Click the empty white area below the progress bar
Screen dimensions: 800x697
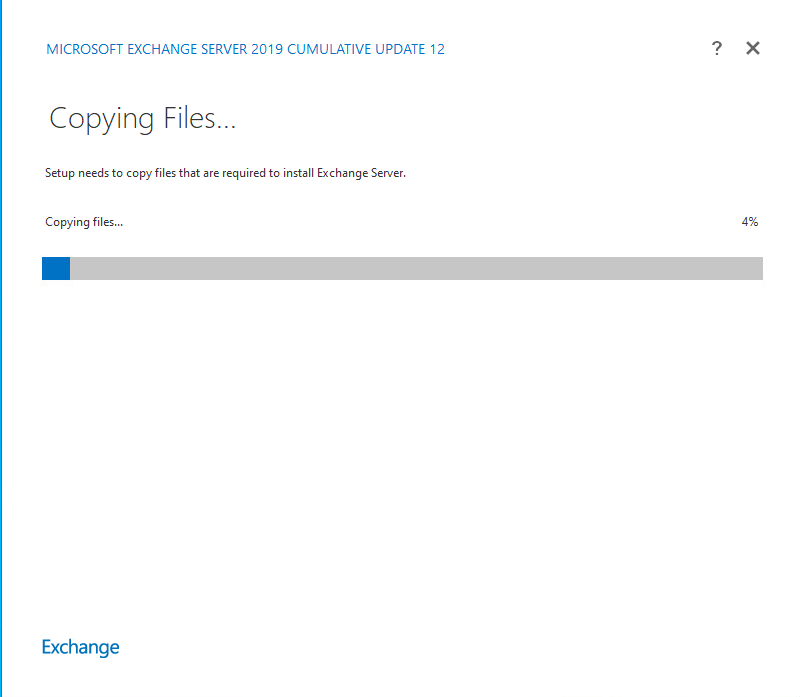tap(400, 450)
